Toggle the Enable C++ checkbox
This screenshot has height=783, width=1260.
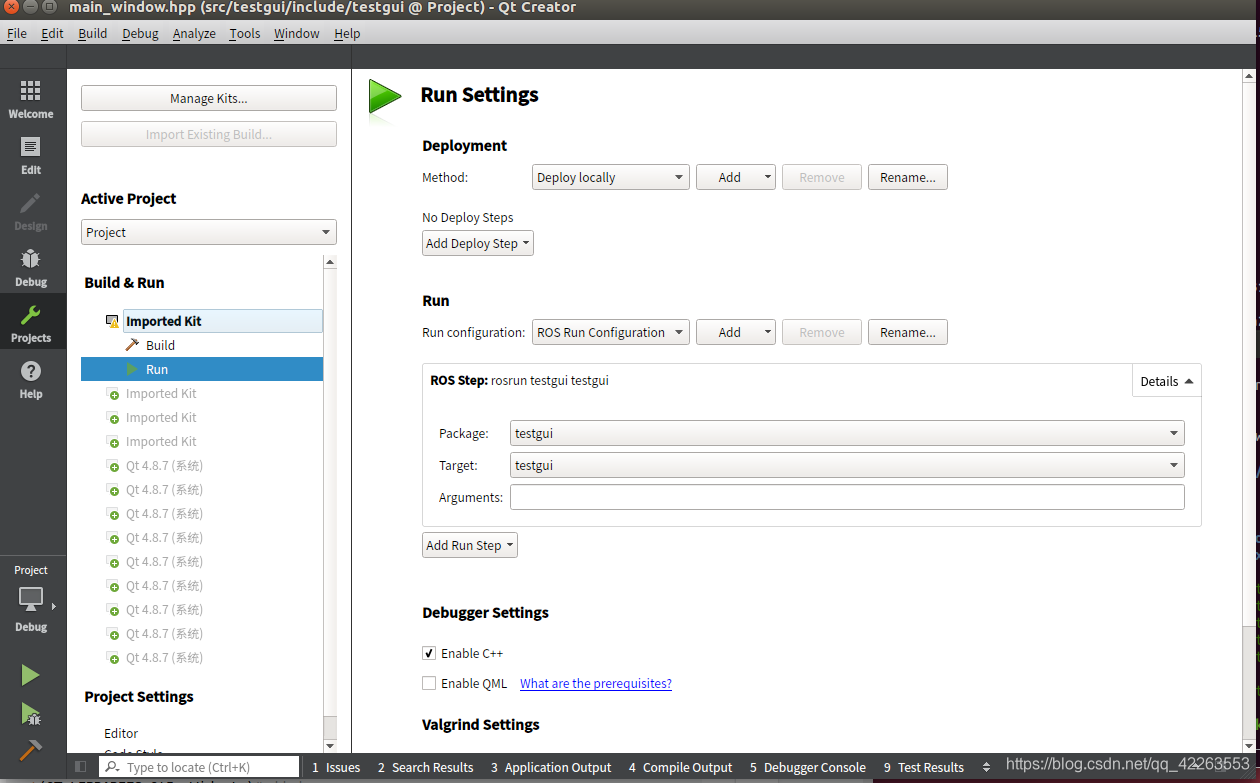click(x=429, y=653)
